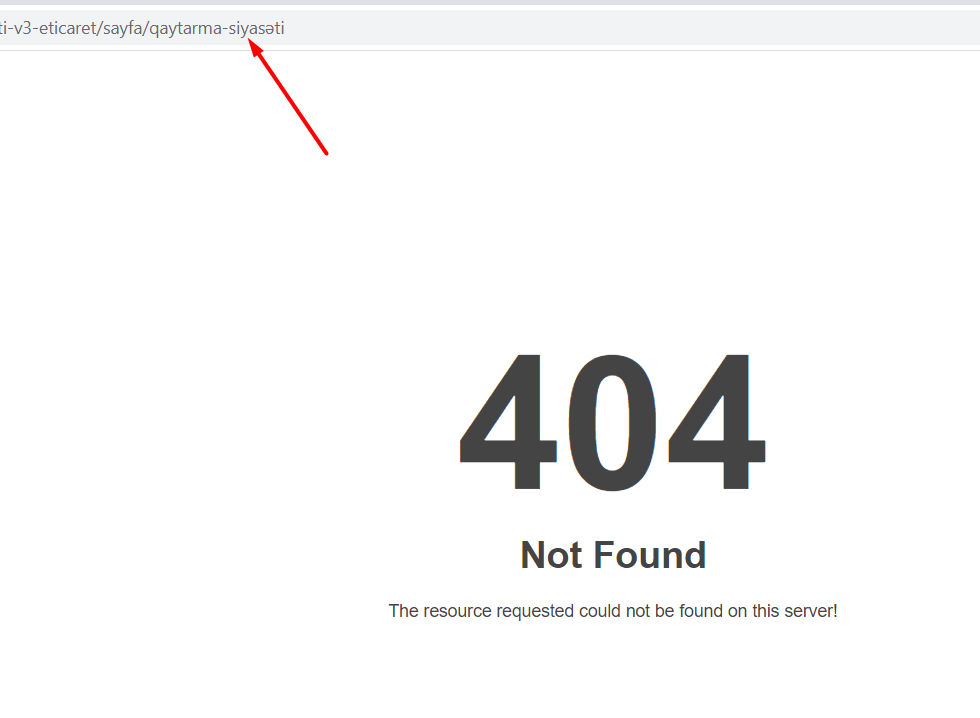Click the zero in the 404 heading
Screen dimensions: 980x718
(x=612, y=421)
